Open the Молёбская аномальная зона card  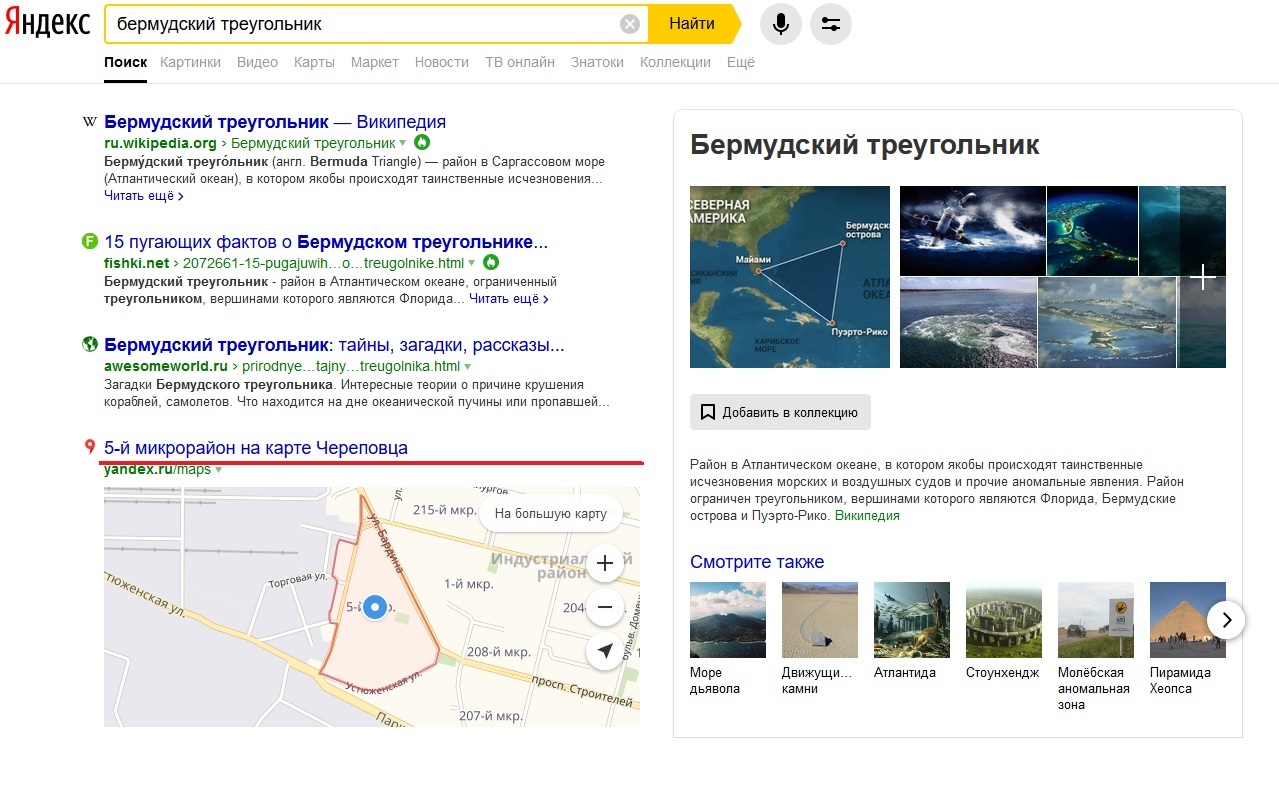click(1096, 647)
